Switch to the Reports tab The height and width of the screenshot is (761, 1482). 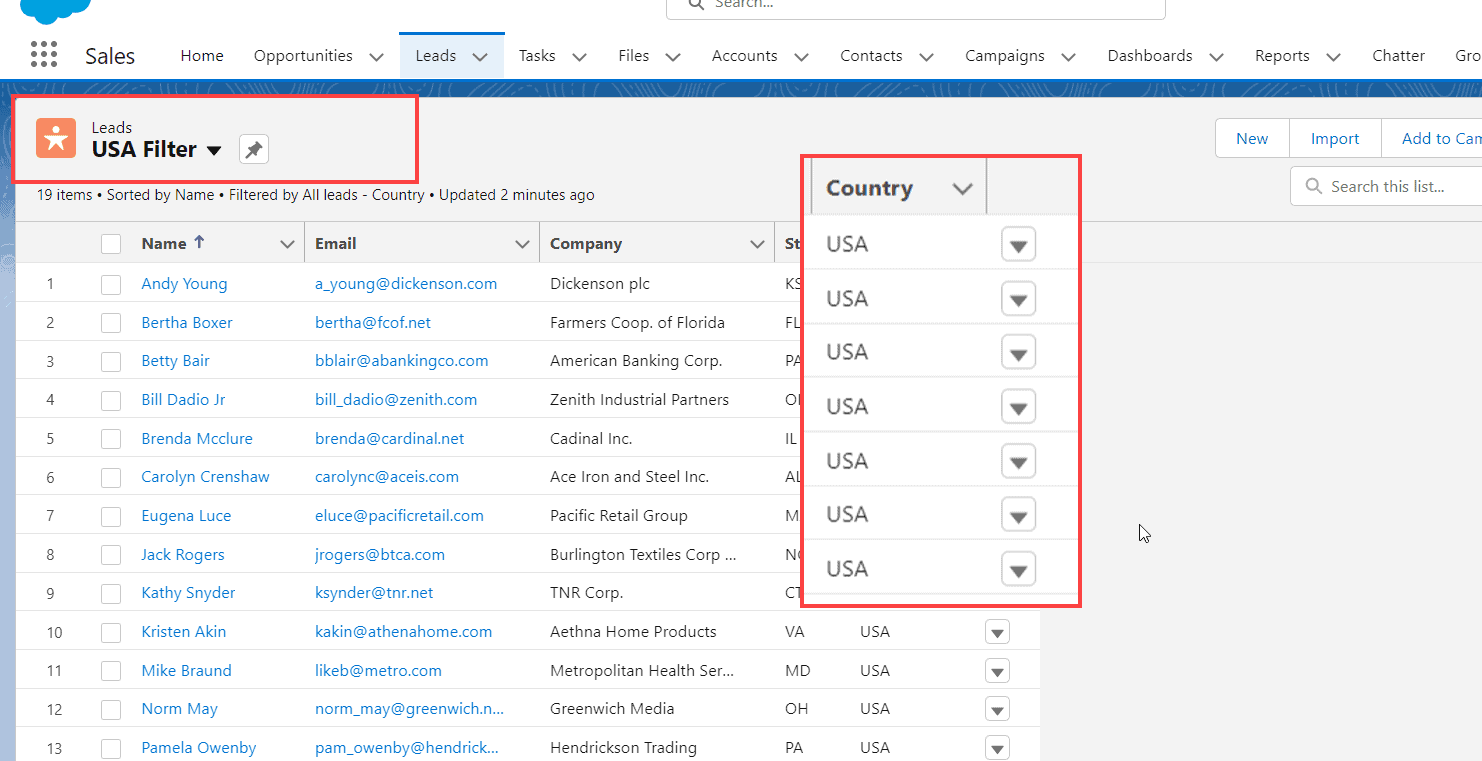coord(1283,56)
